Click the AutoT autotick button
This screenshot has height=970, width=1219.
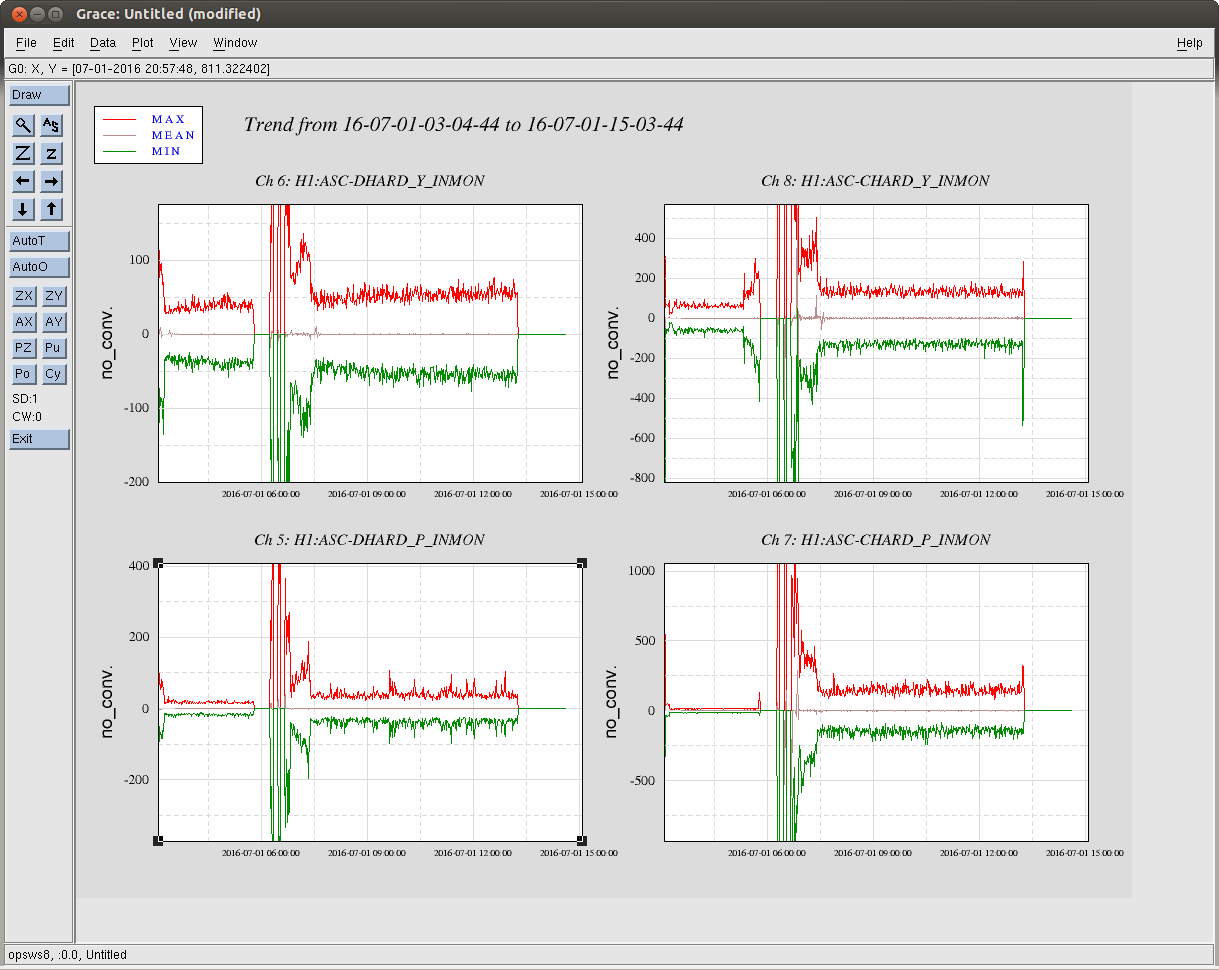point(39,241)
